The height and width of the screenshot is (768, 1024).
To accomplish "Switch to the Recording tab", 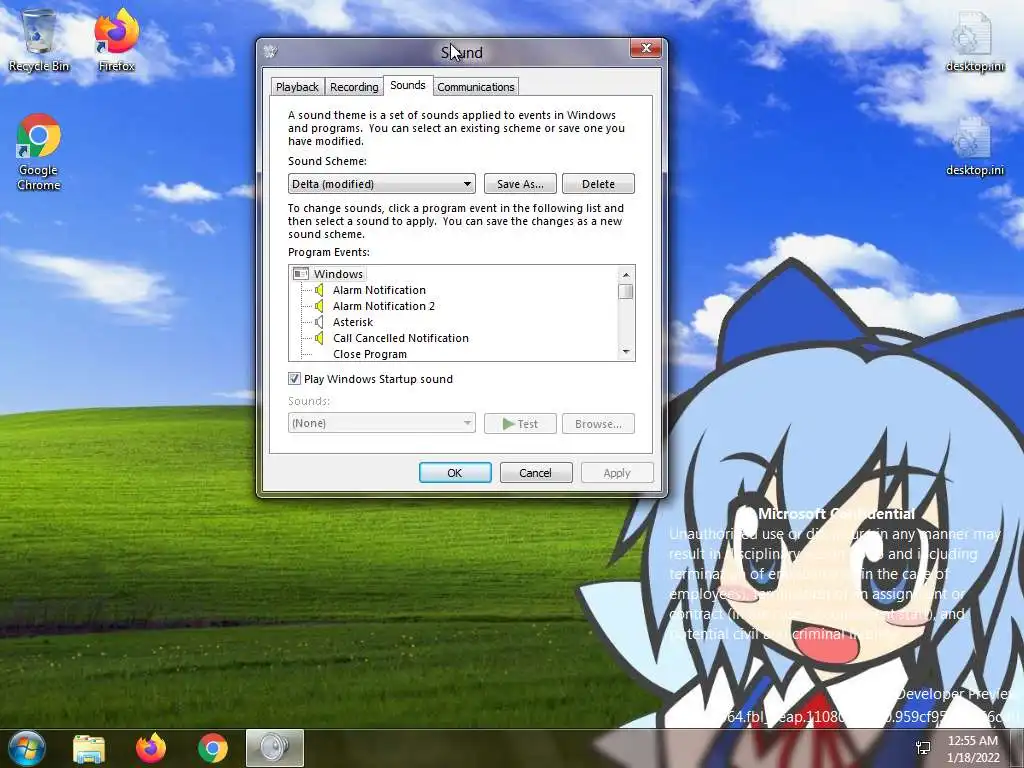I will tap(354, 87).
